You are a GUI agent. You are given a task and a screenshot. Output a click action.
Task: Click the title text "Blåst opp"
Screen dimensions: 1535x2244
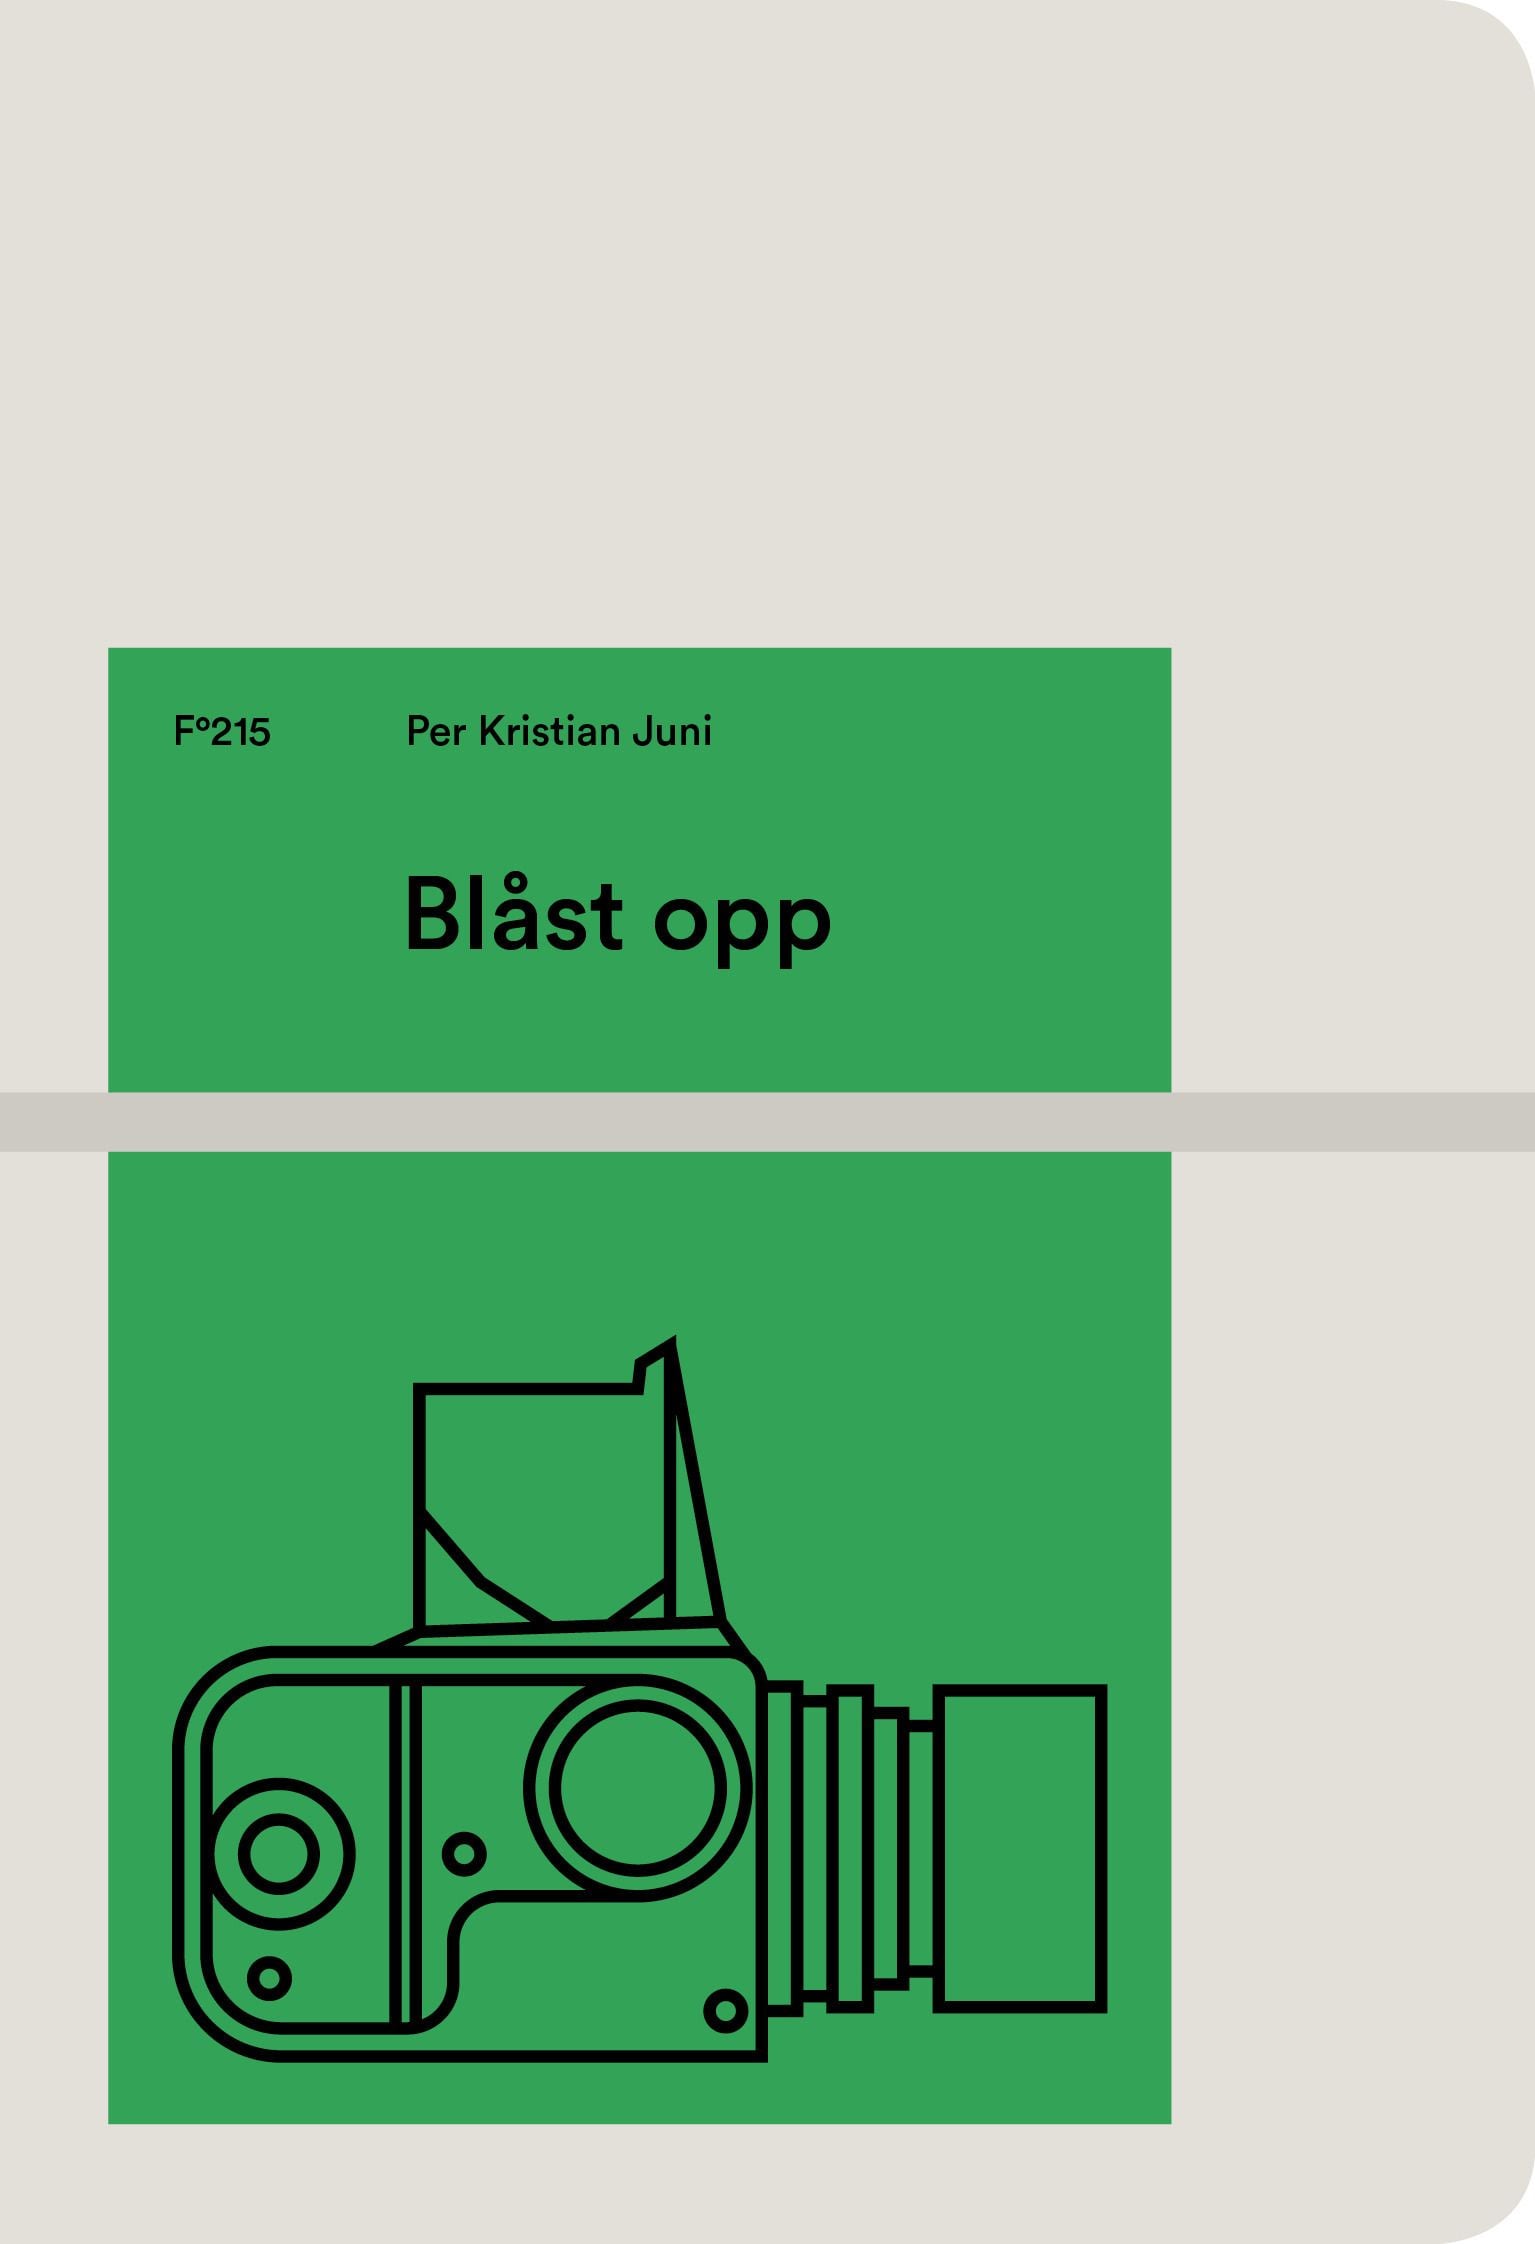tap(618, 919)
